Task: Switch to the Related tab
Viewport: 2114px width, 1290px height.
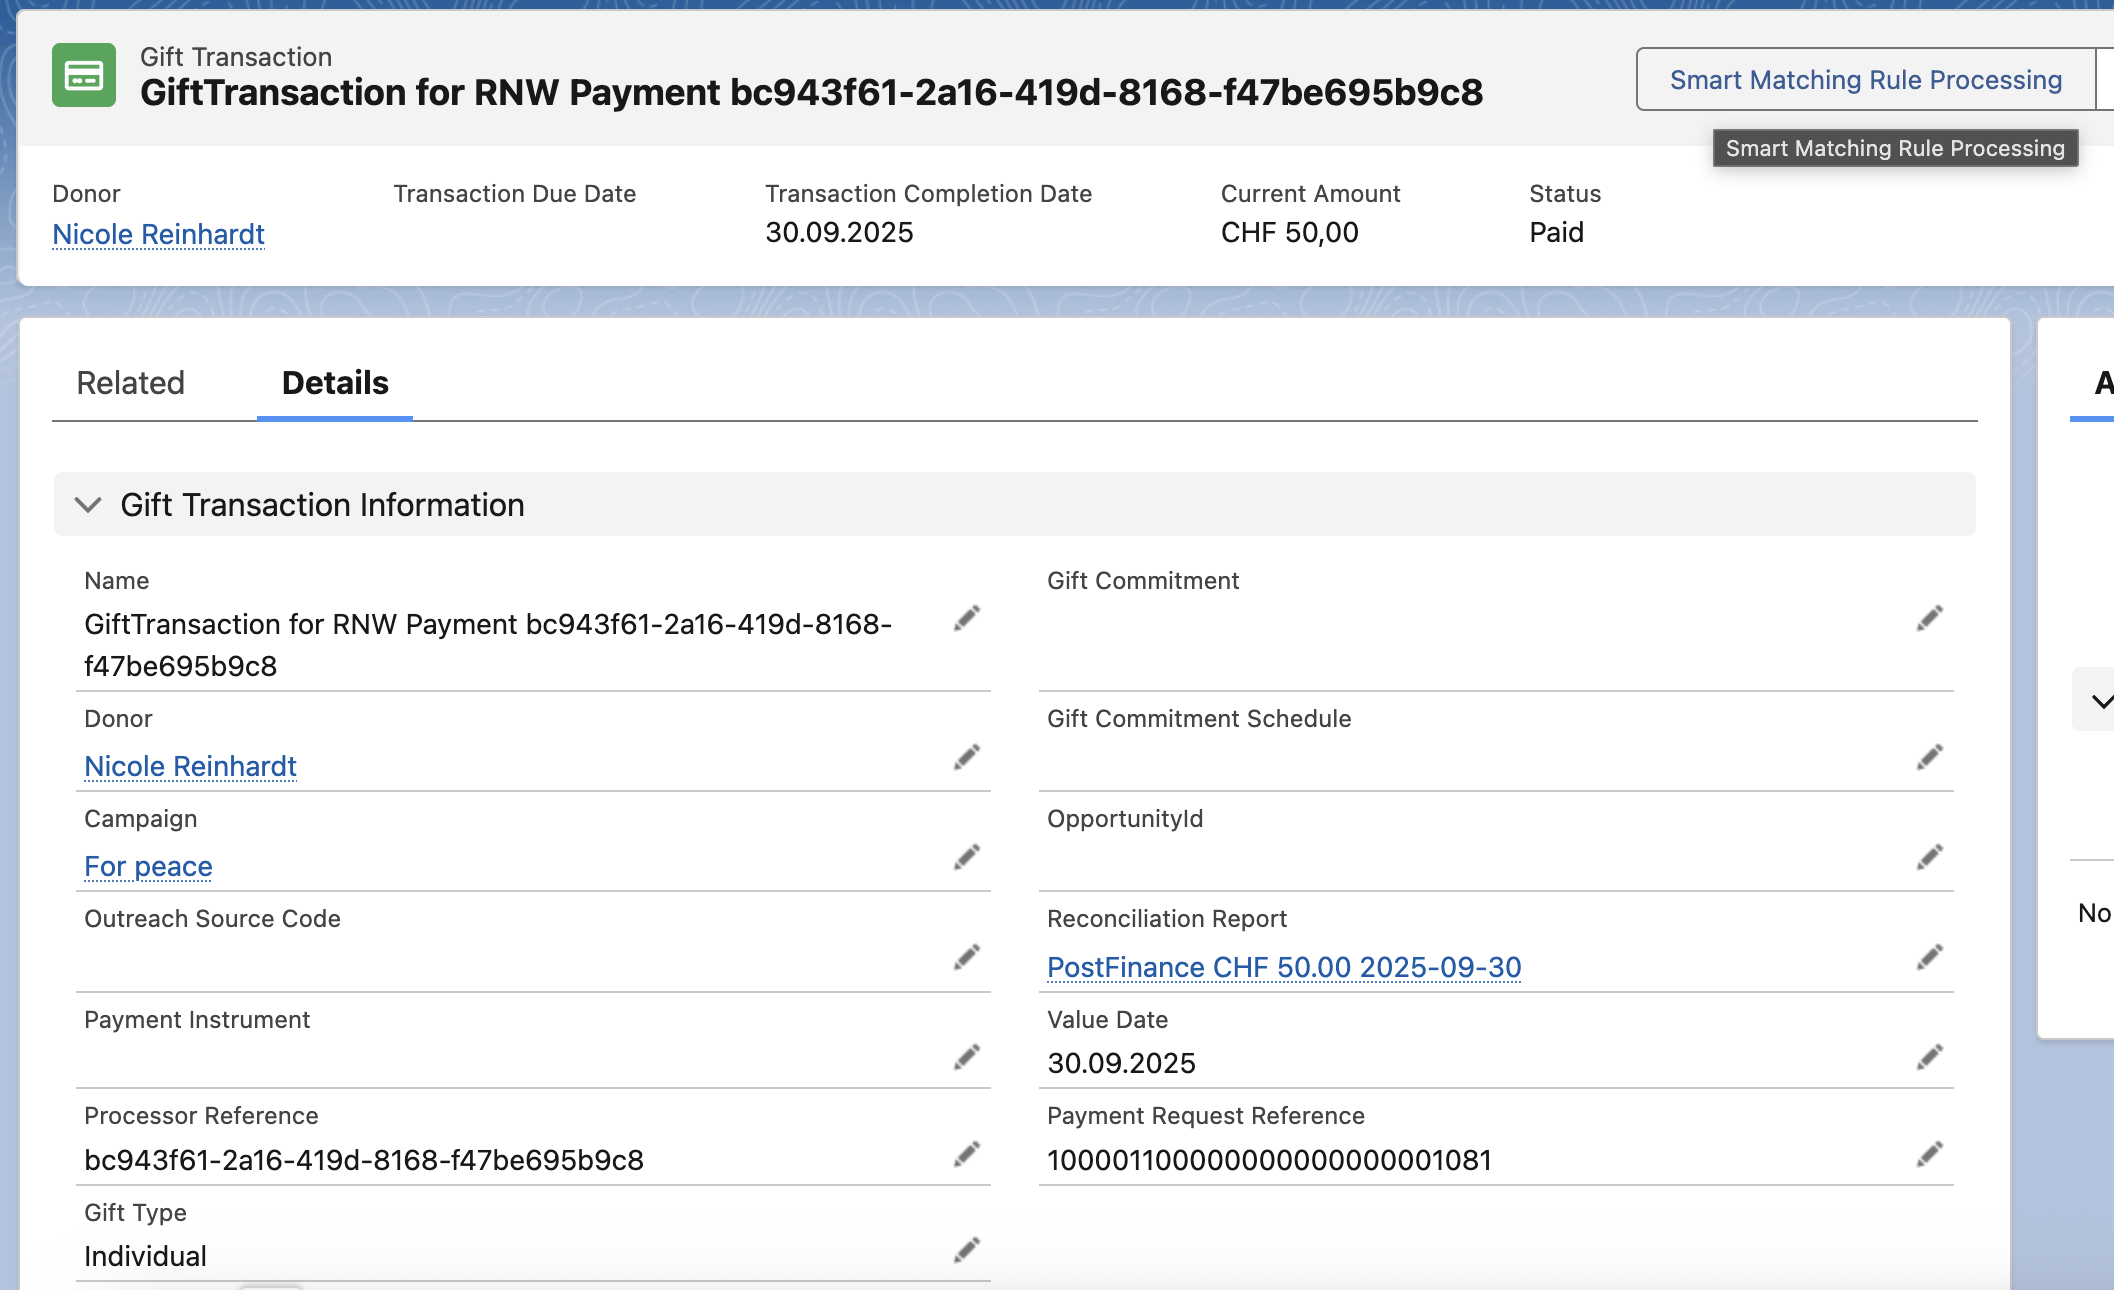Action: click(131, 383)
